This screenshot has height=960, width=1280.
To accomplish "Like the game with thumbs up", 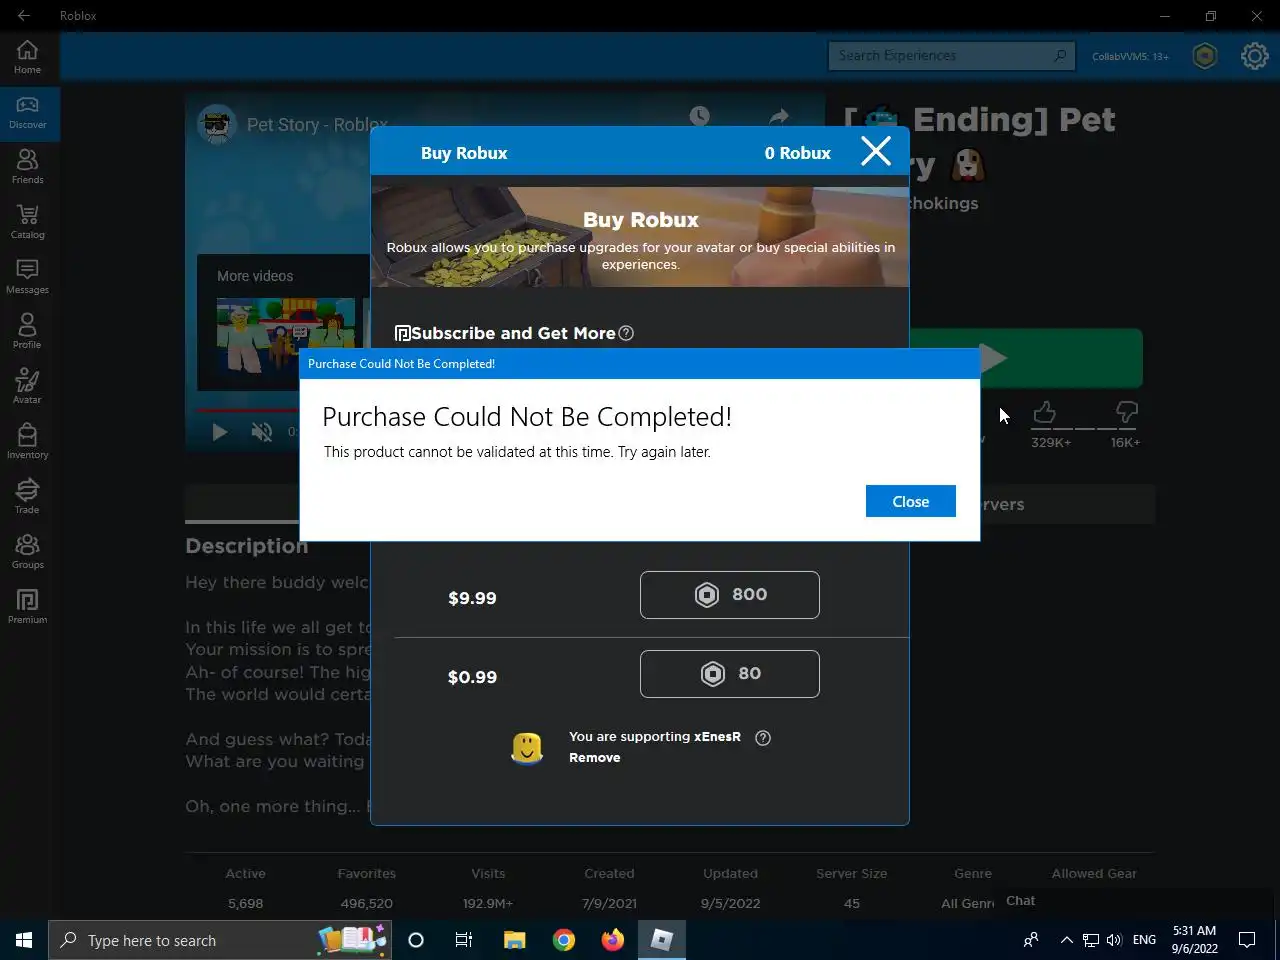I will [1044, 411].
